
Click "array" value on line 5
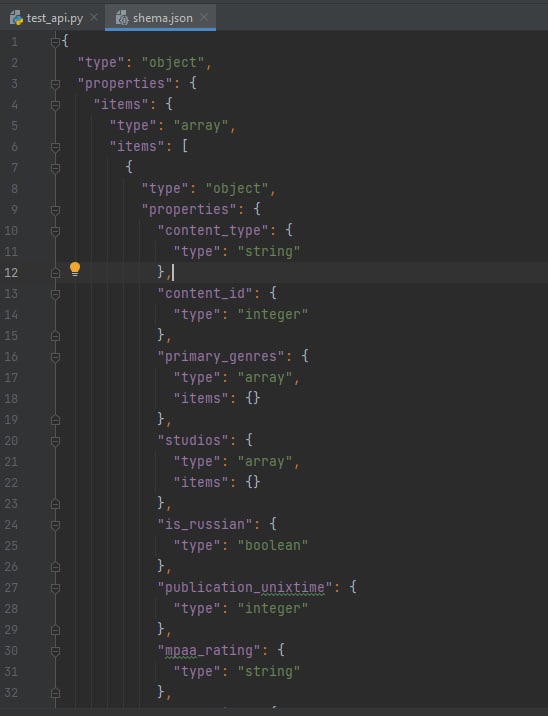click(x=201, y=126)
